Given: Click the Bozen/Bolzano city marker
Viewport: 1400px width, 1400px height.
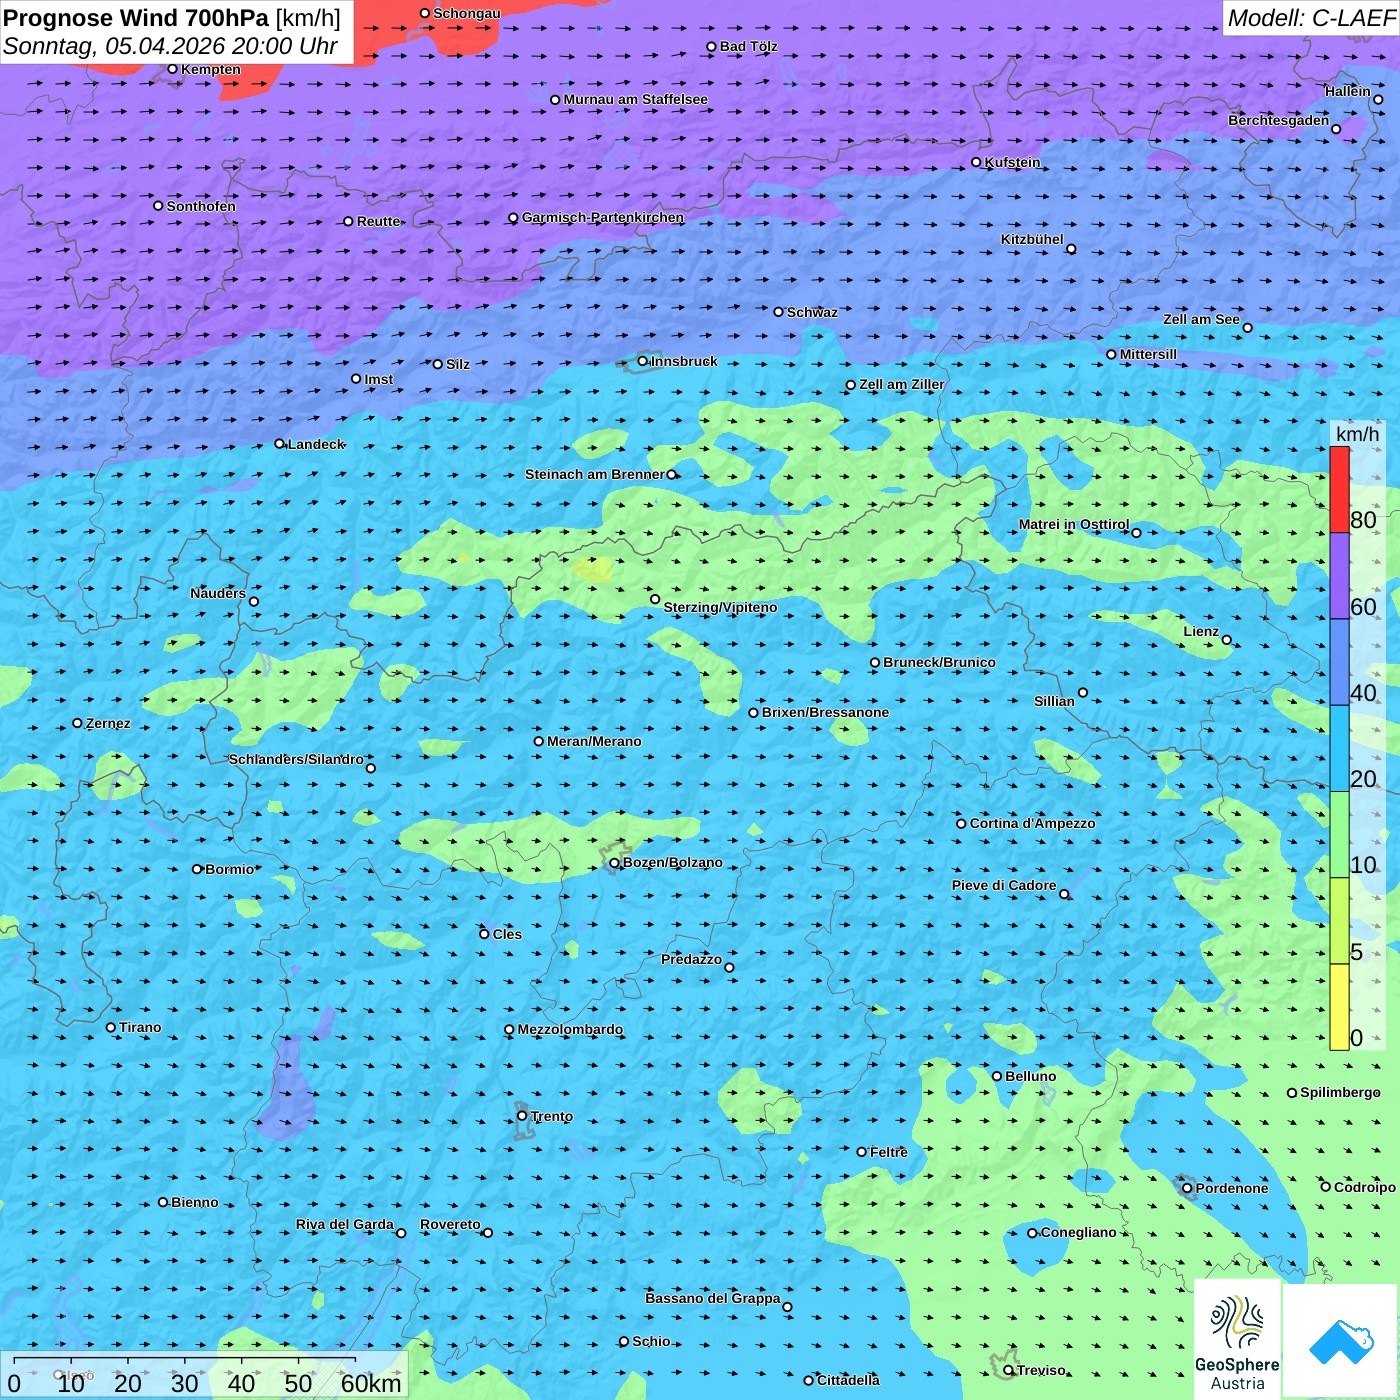Looking at the screenshot, I should coord(614,863).
